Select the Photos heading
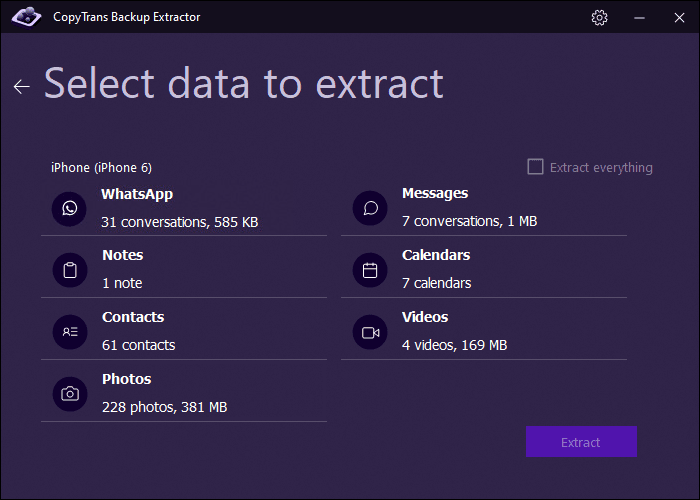The height and width of the screenshot is (500, 700). pos(126,379)
